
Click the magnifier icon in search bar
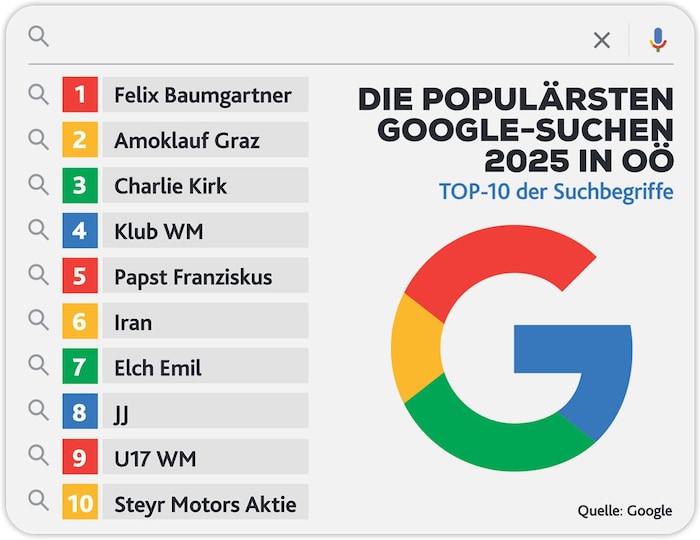point(38,37)
